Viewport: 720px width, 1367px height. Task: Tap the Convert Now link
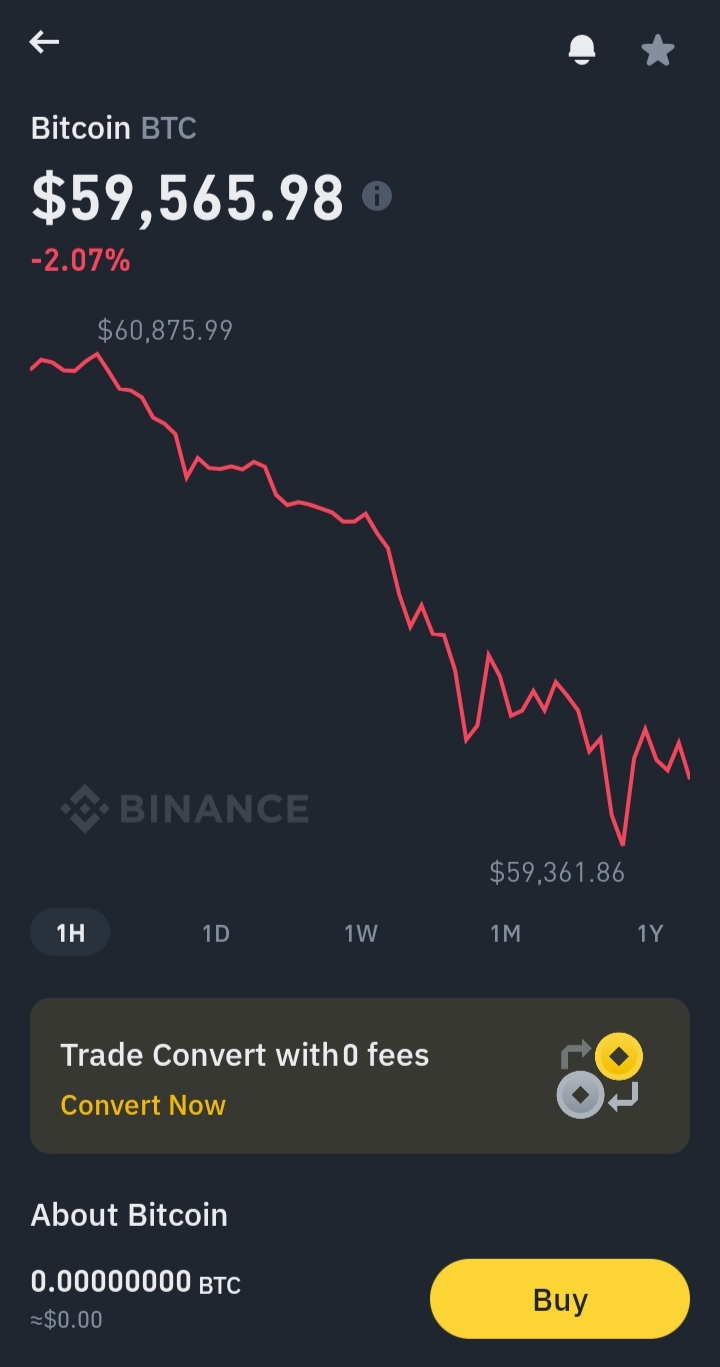pos(143,1105)
